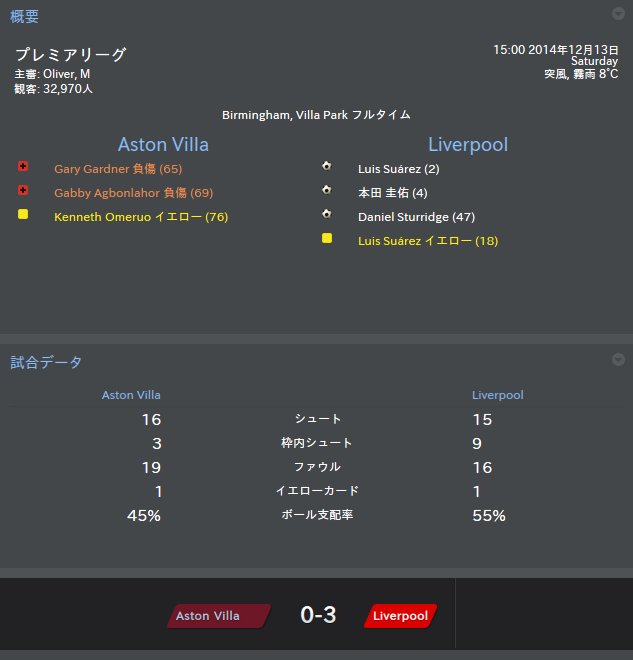
Task: Open the 概要 section header
Action: click(x=25, y=16)
